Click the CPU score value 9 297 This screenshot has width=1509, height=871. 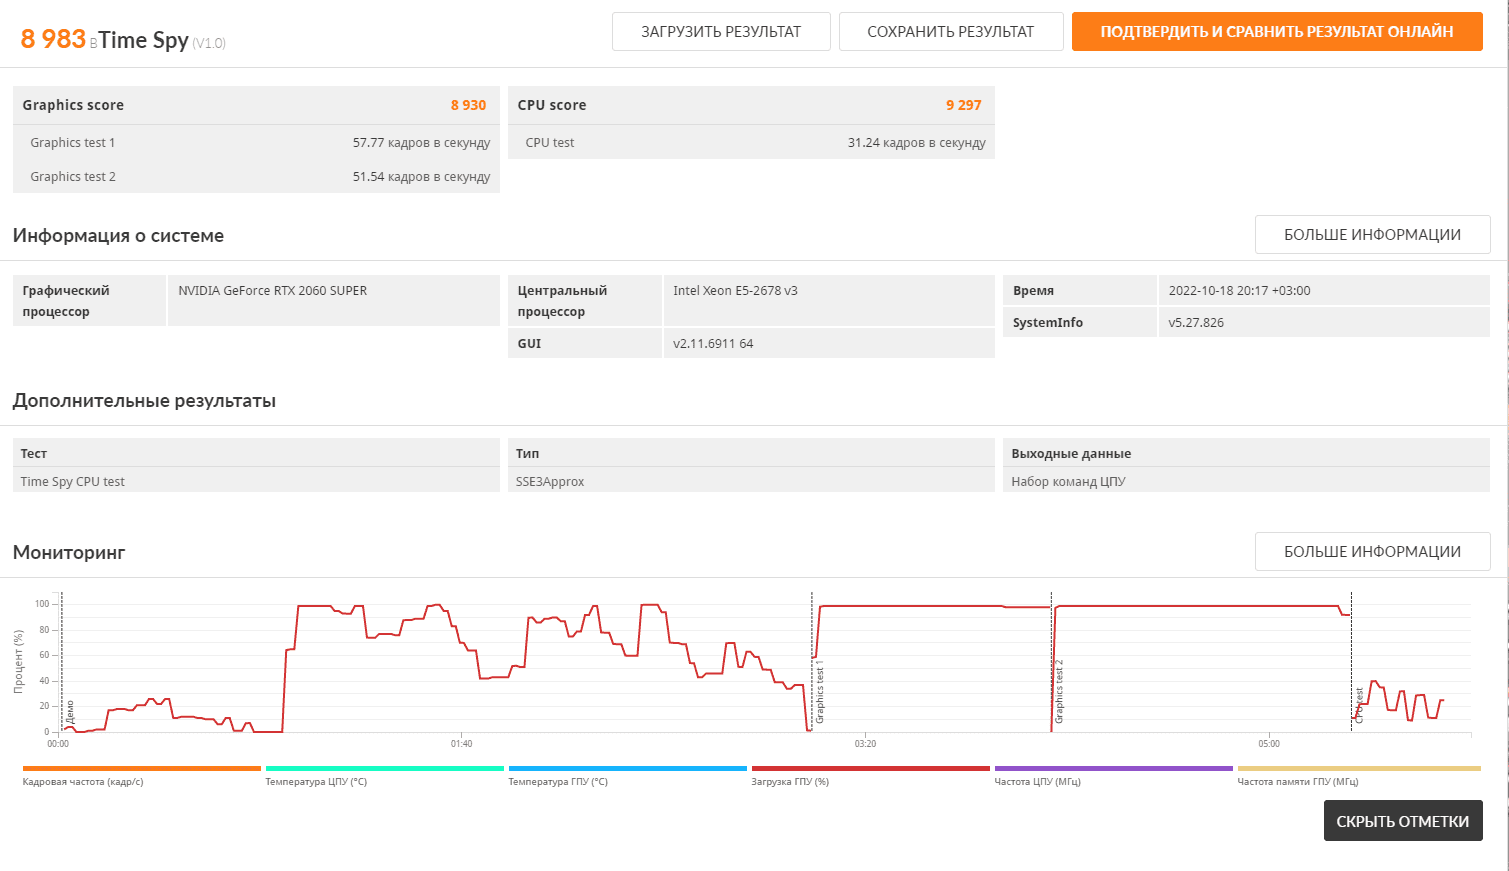pos(964,105)
